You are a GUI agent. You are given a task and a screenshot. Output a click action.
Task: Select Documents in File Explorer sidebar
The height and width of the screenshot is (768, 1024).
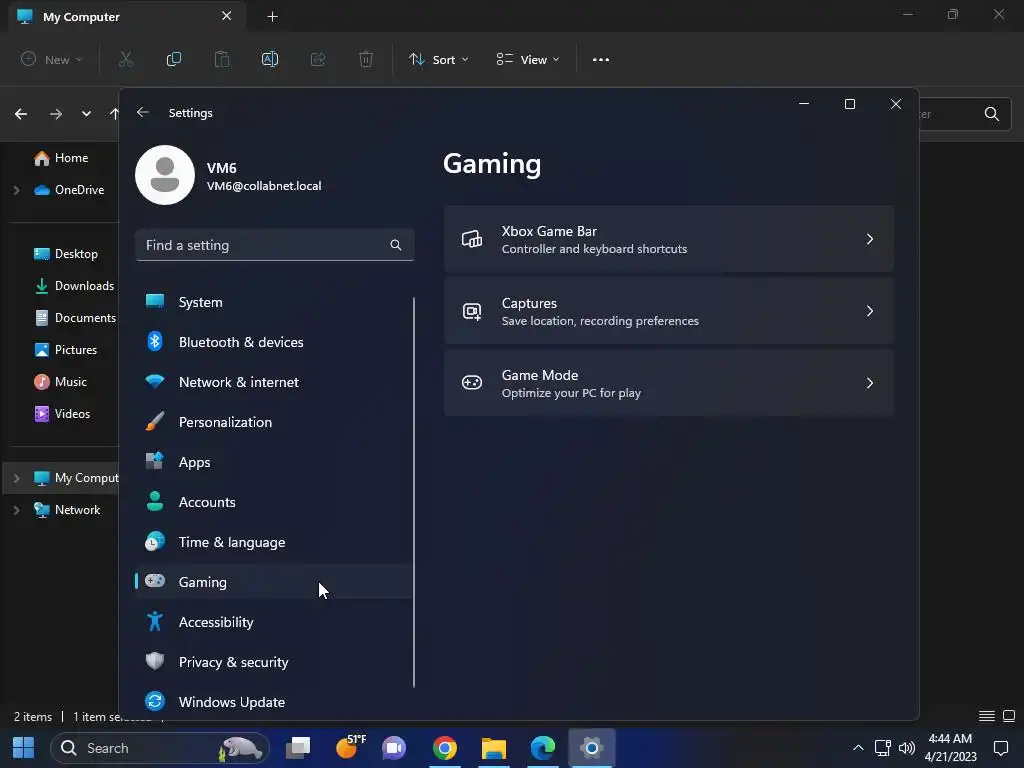tap(75, 318)
